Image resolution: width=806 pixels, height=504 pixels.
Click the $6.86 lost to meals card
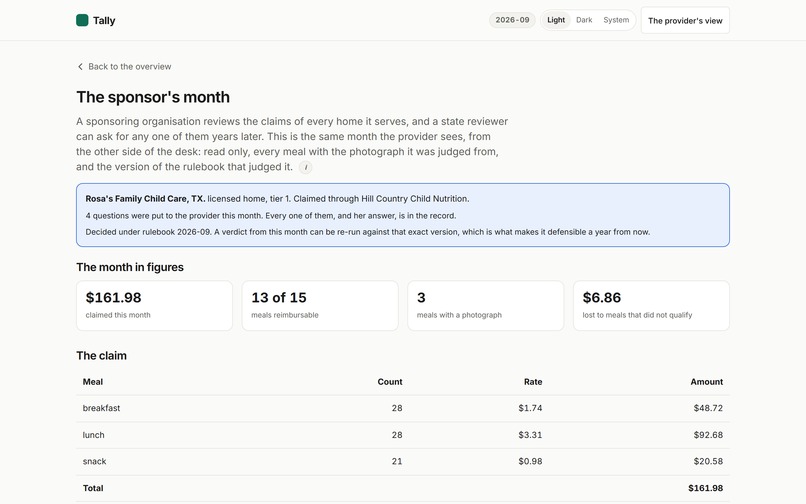(x=651, y=305)
